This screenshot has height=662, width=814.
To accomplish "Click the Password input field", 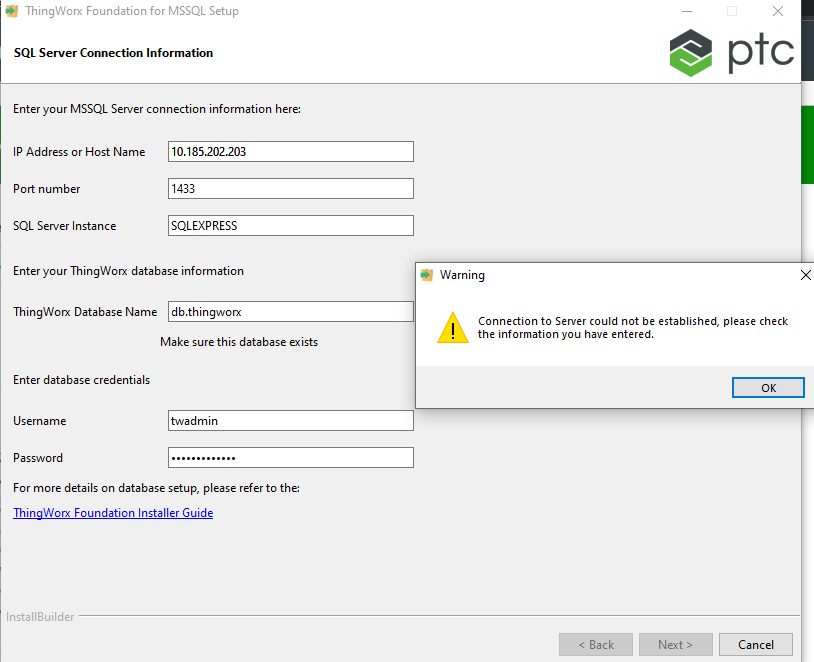I will (290, 457).
